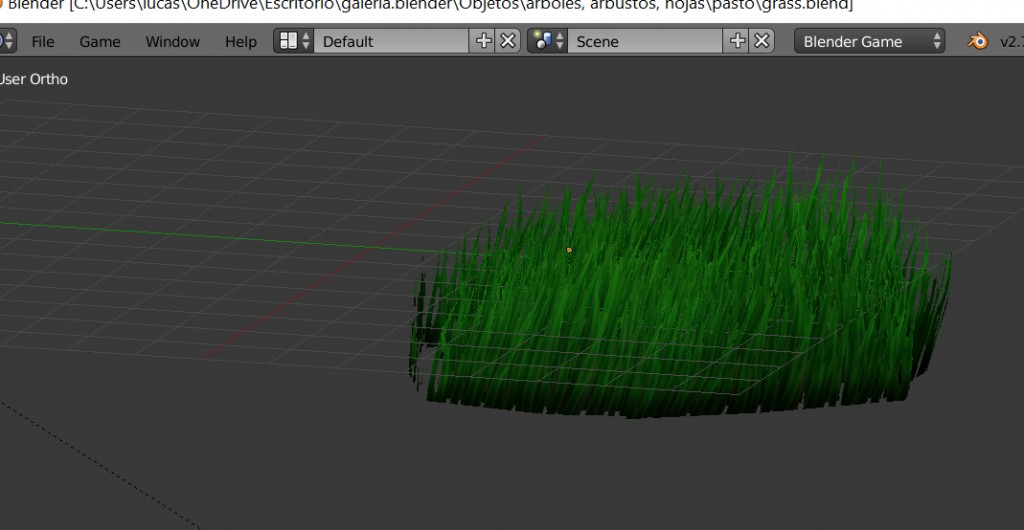The width and height of the screenshot is (1024, 530).
Task: Click the Scene name field
Action: [644, 42]
